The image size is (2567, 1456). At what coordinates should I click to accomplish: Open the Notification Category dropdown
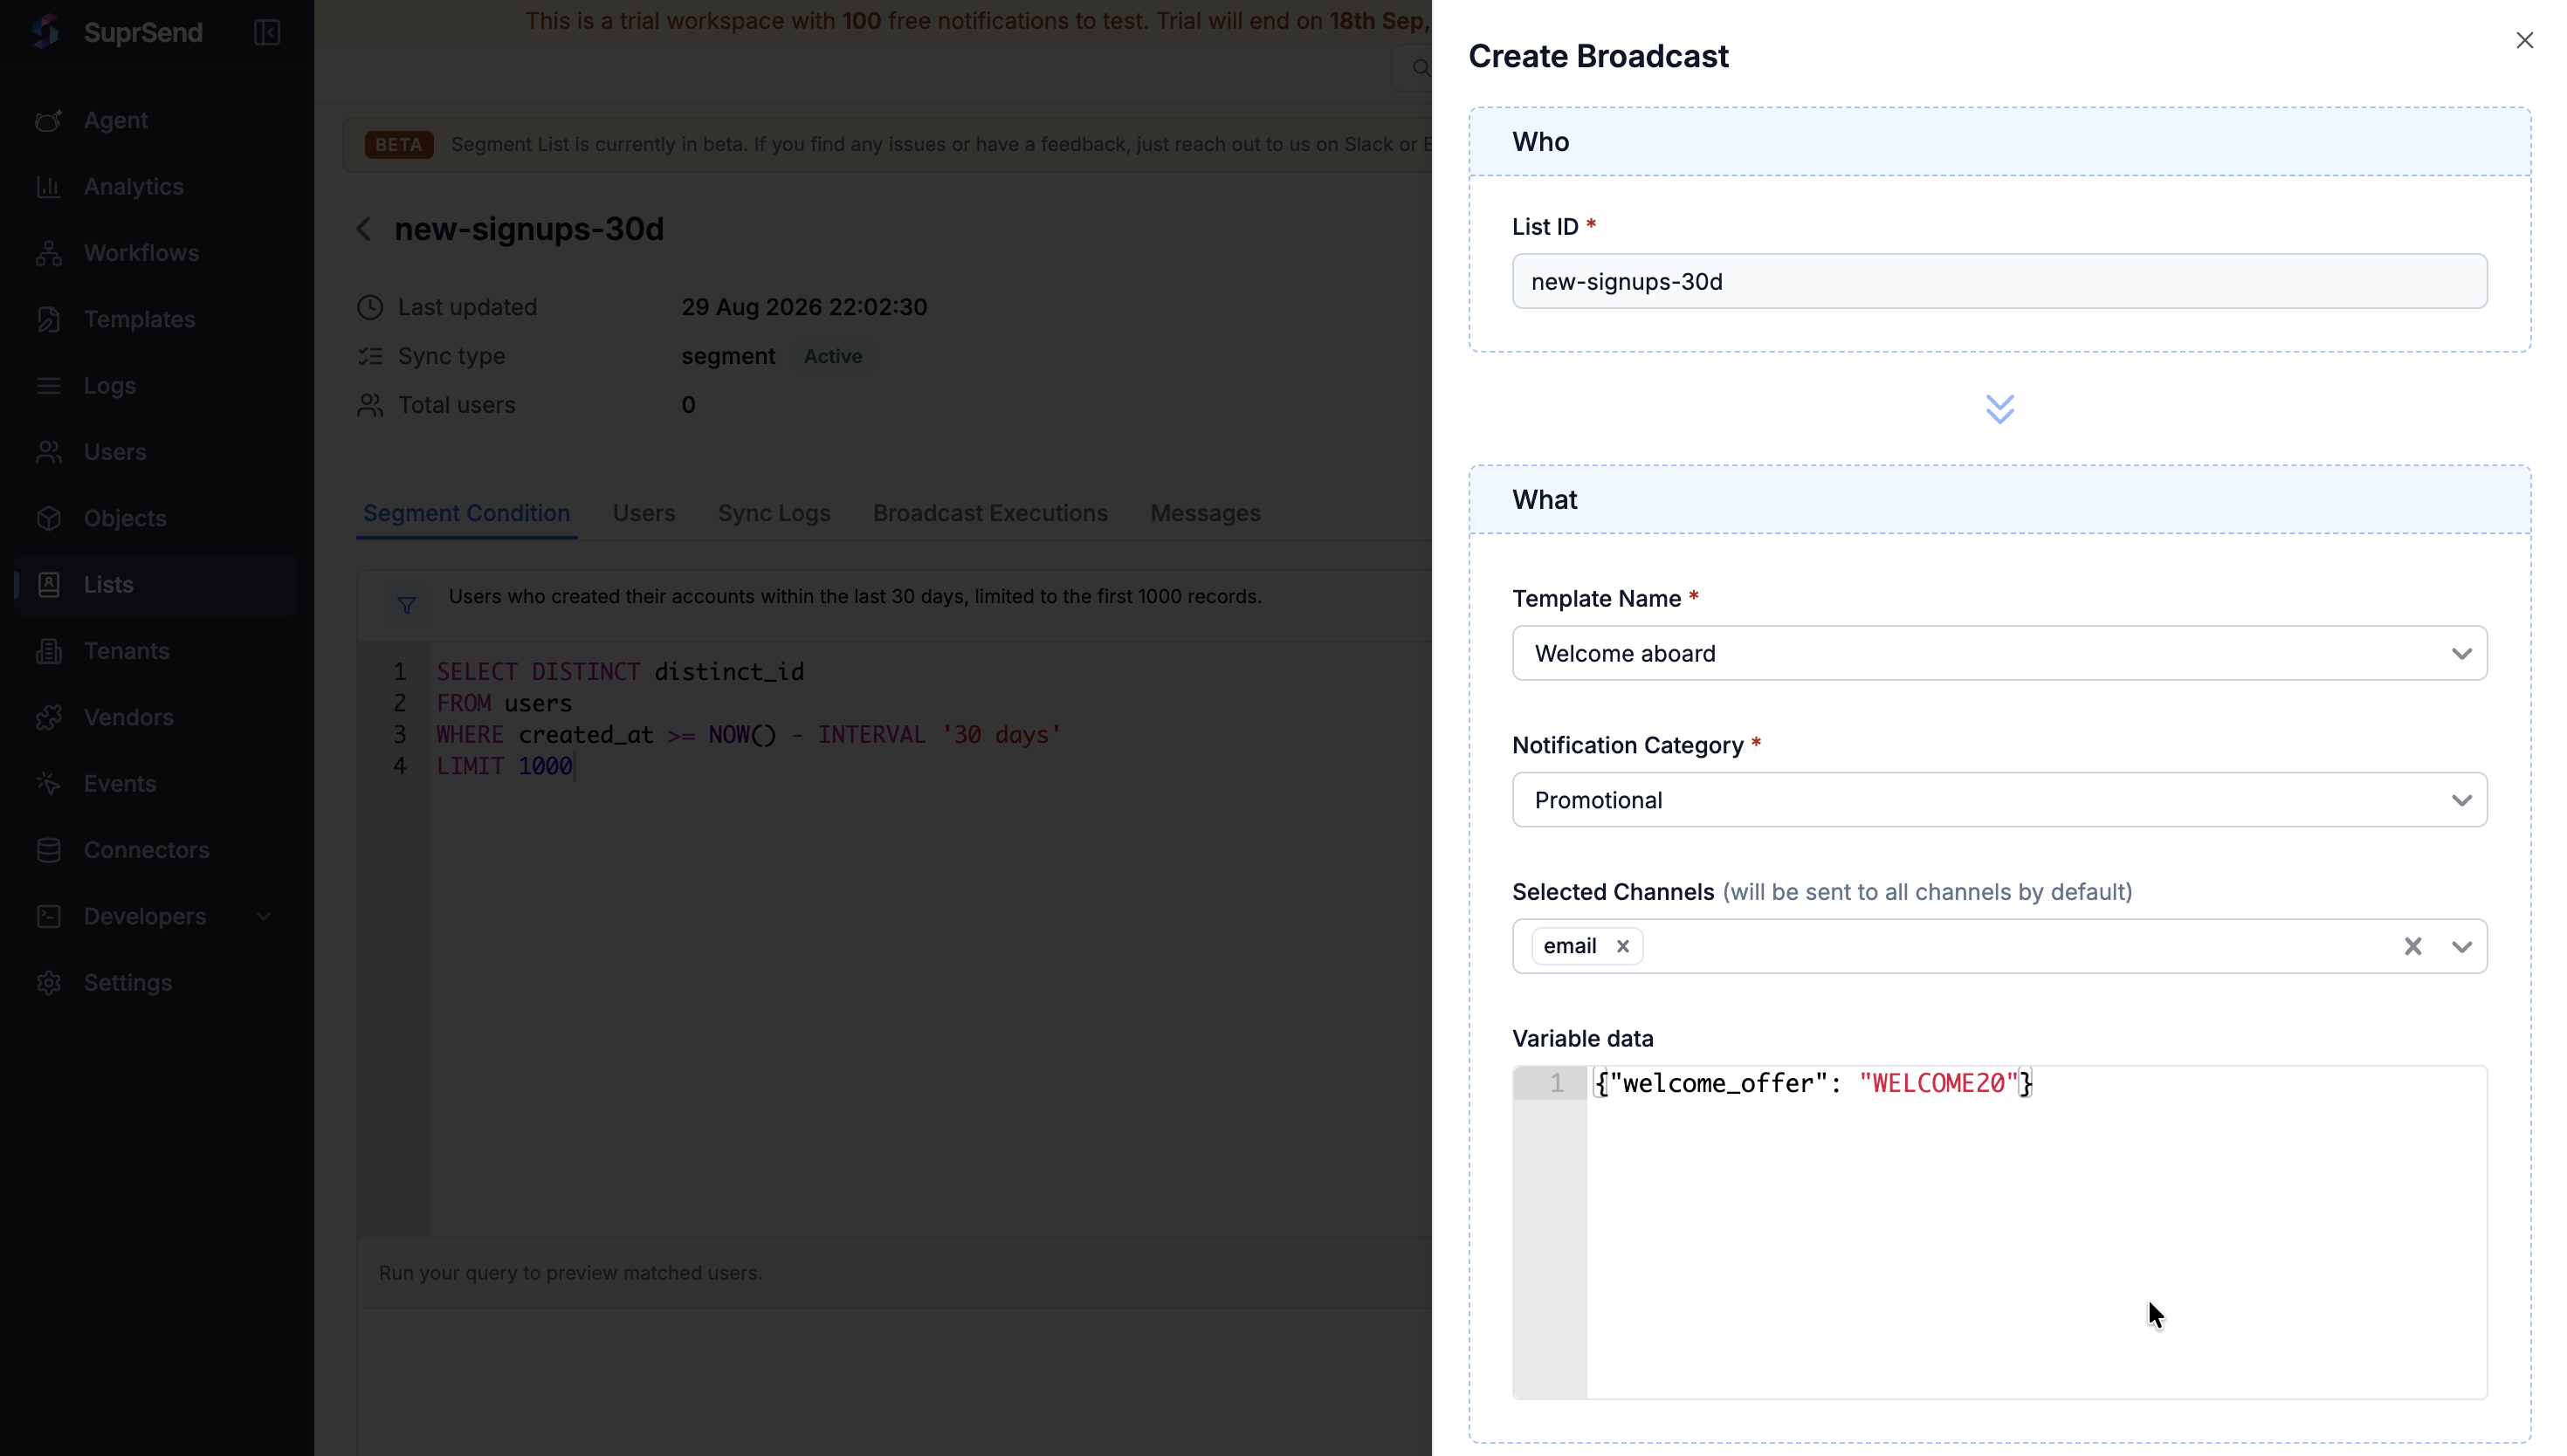[1999, 800]
